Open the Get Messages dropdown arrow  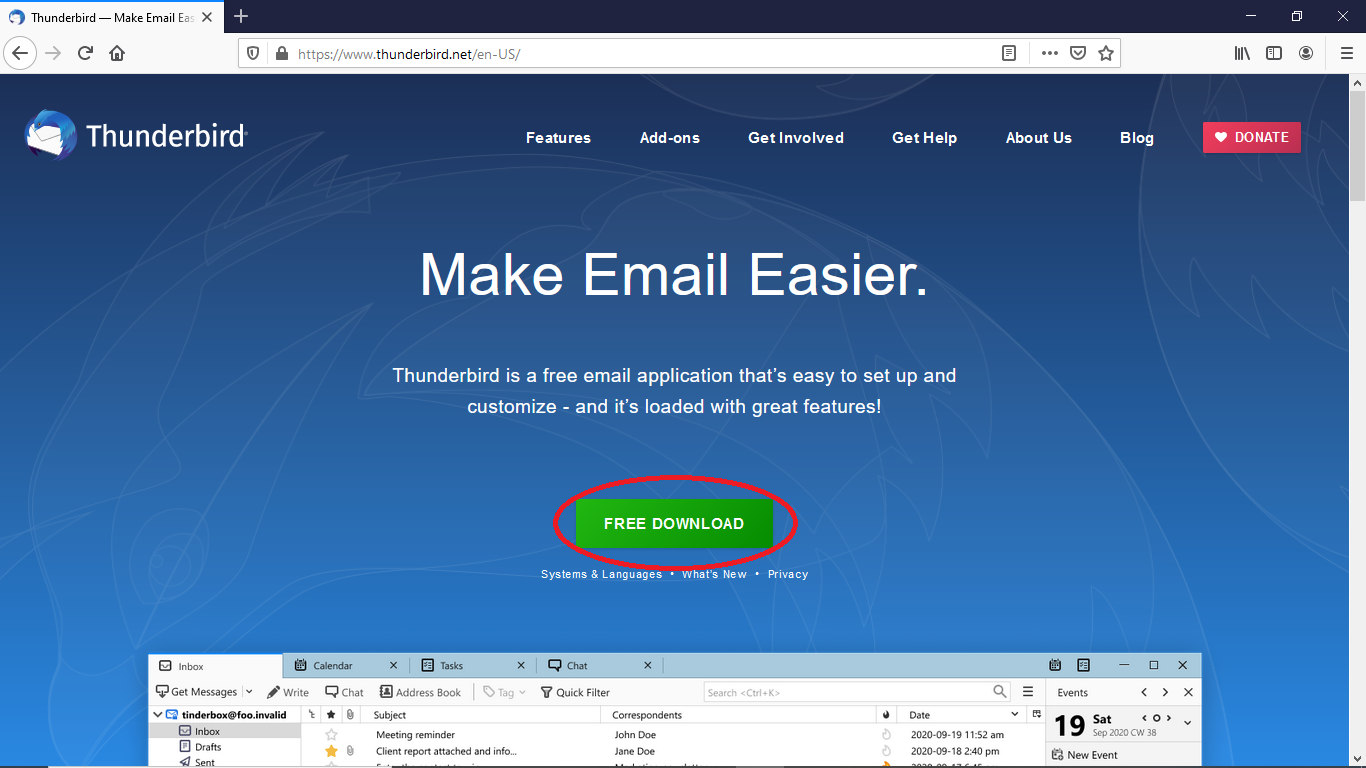click(x=249, y=692)
